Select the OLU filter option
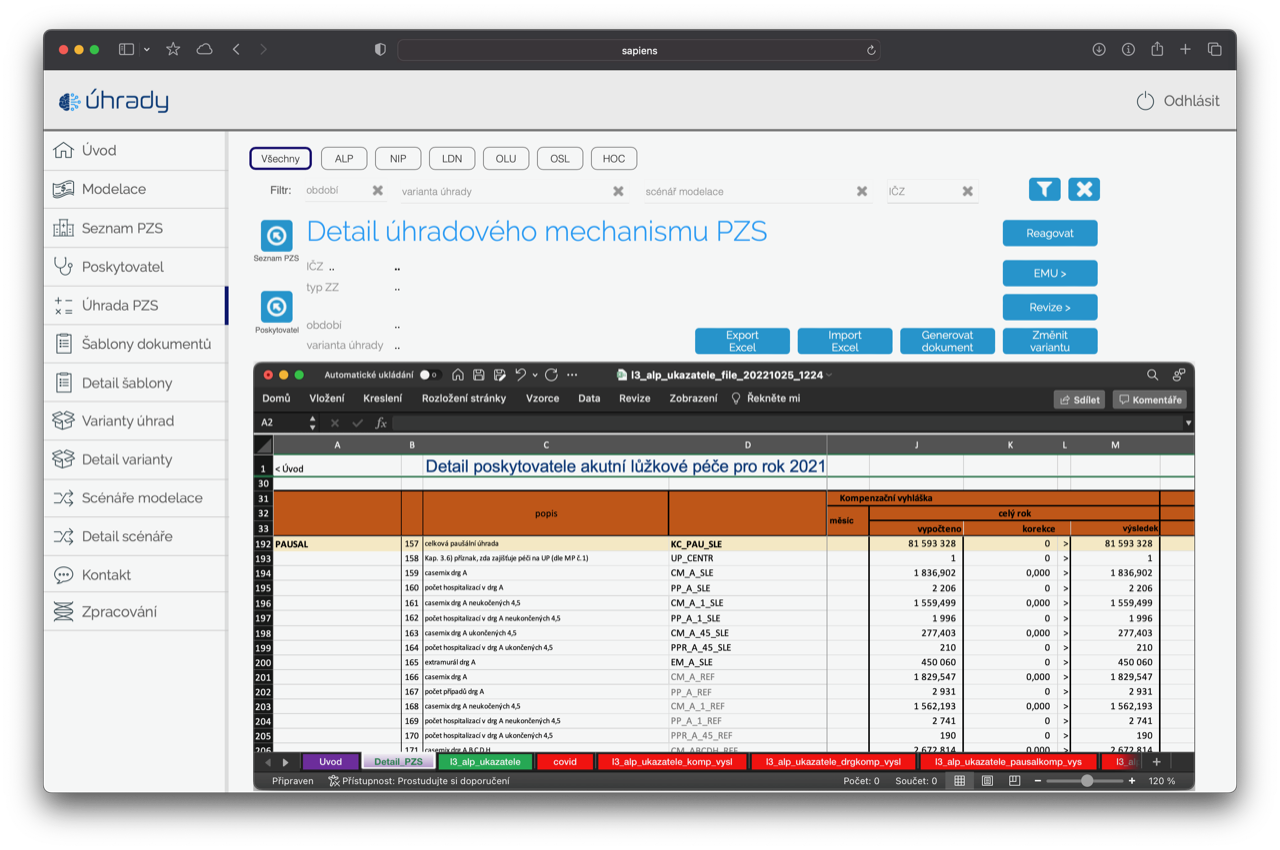Screen dimensions: 1280x850 coord(506,159)
